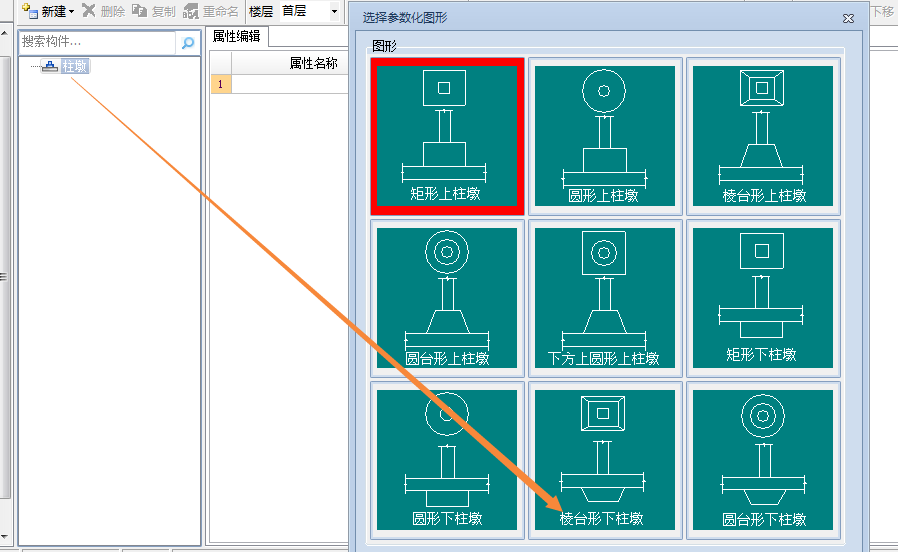Click the search magnifier icon
This screenshot has width=898, height=552.
(x=188, y=42)
